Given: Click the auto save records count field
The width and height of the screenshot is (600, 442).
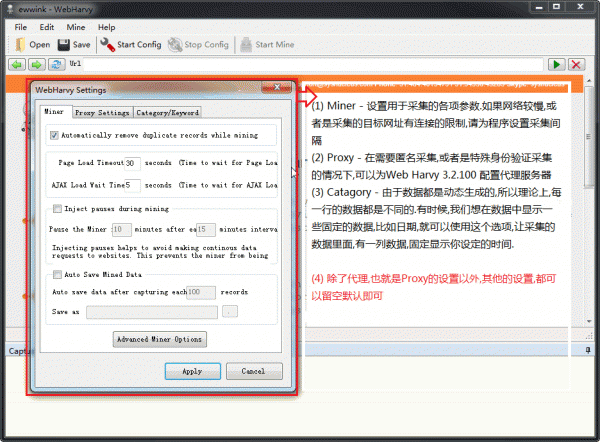Looking at the screenshot, I should pyautogui.click(x=201, y=292).
